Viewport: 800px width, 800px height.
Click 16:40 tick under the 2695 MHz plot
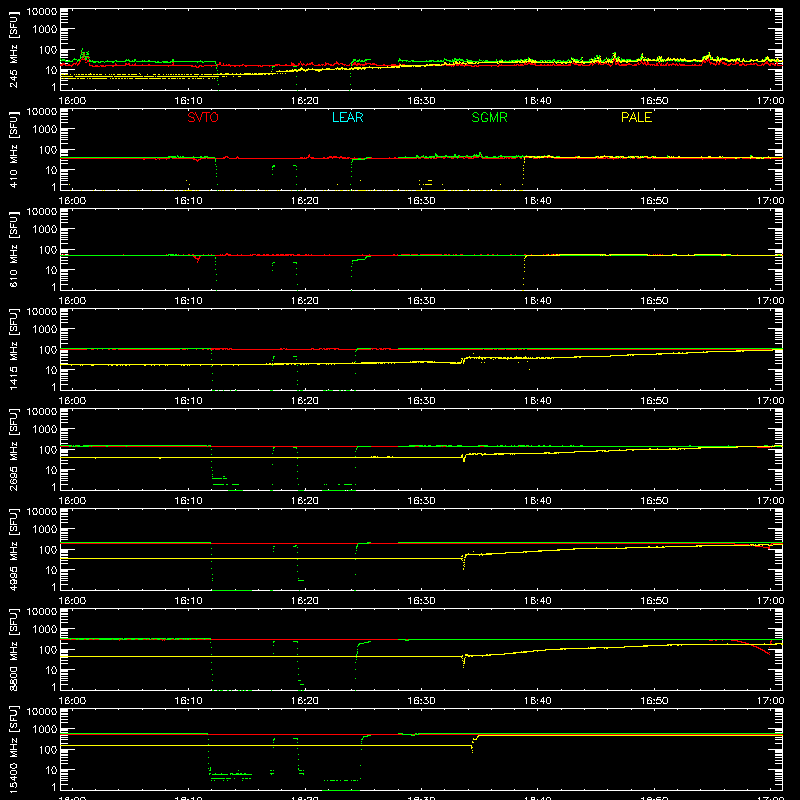click(538, 501)
